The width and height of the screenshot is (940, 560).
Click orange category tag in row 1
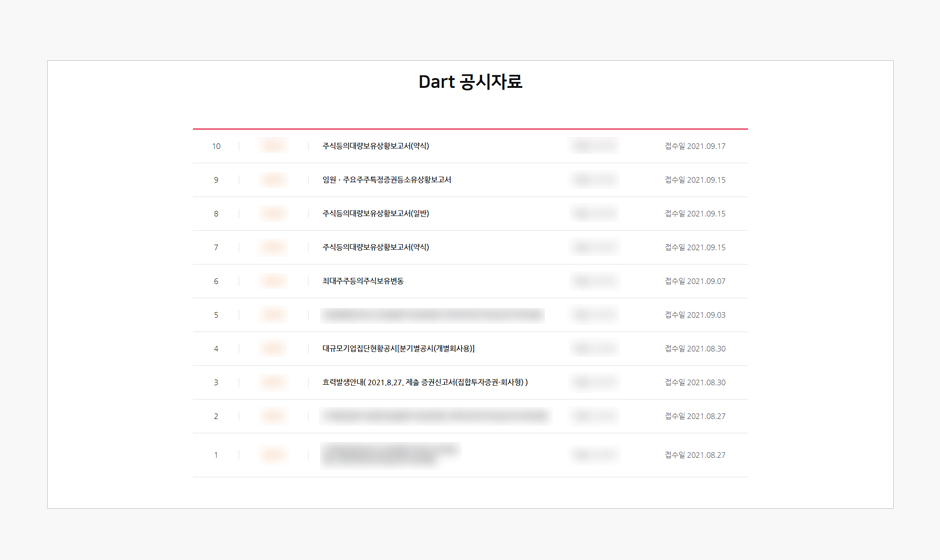[273, 455]
